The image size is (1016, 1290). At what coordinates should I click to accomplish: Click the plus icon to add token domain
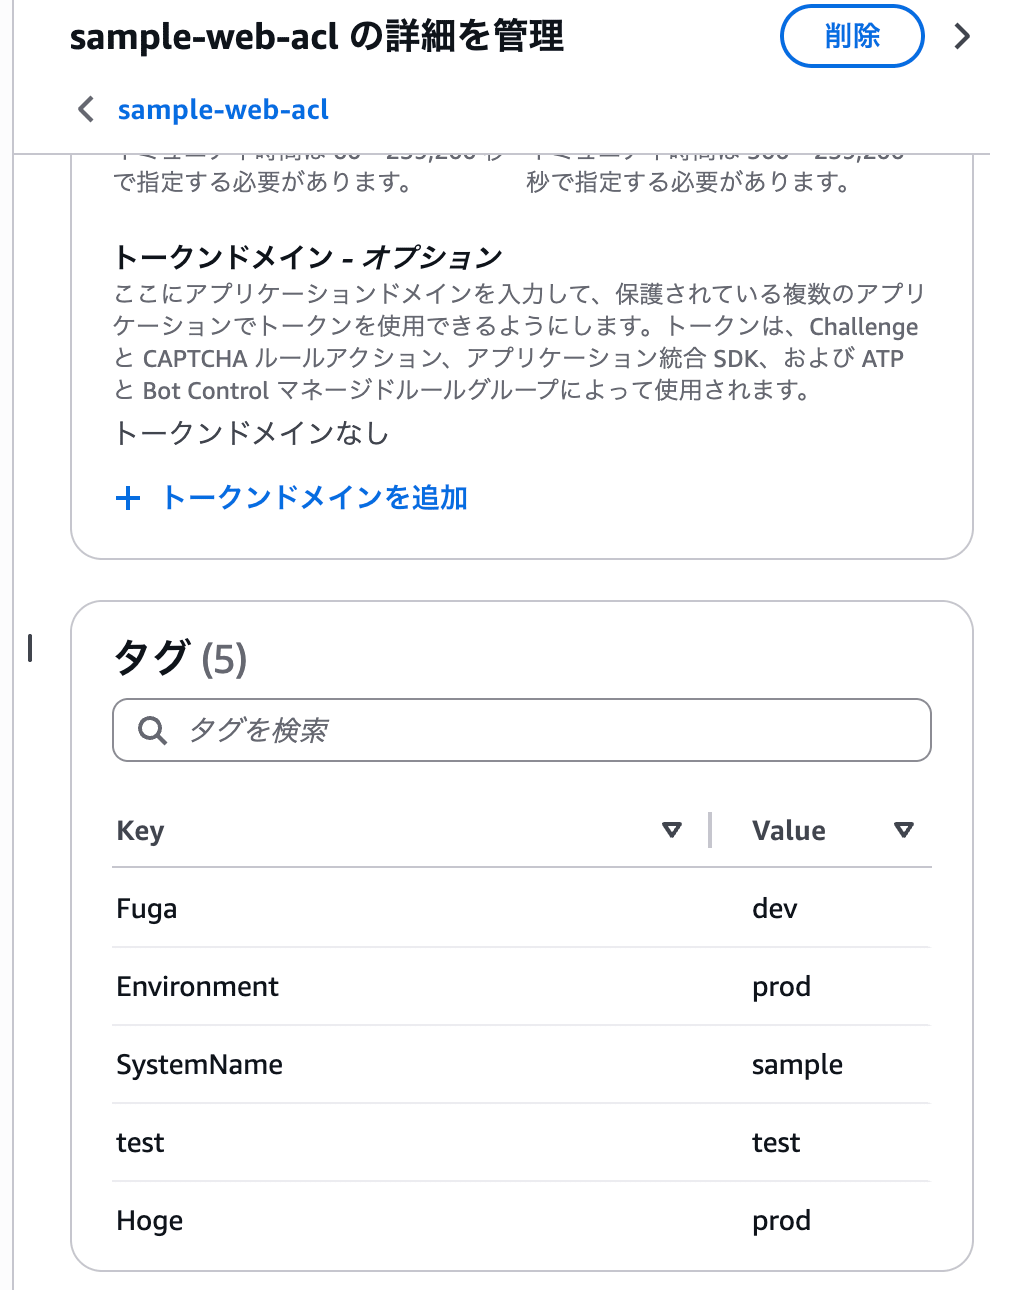point(128,497)
